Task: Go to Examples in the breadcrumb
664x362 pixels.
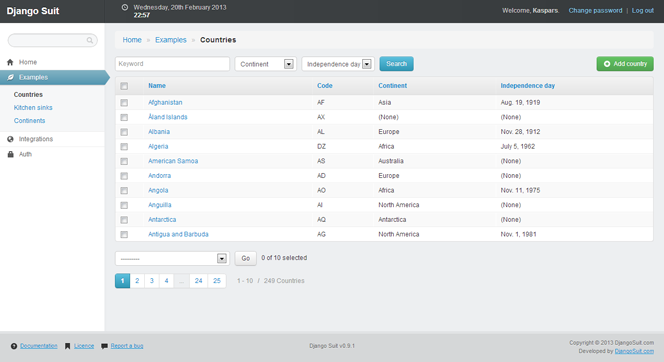Action: [x=171, y=40]
